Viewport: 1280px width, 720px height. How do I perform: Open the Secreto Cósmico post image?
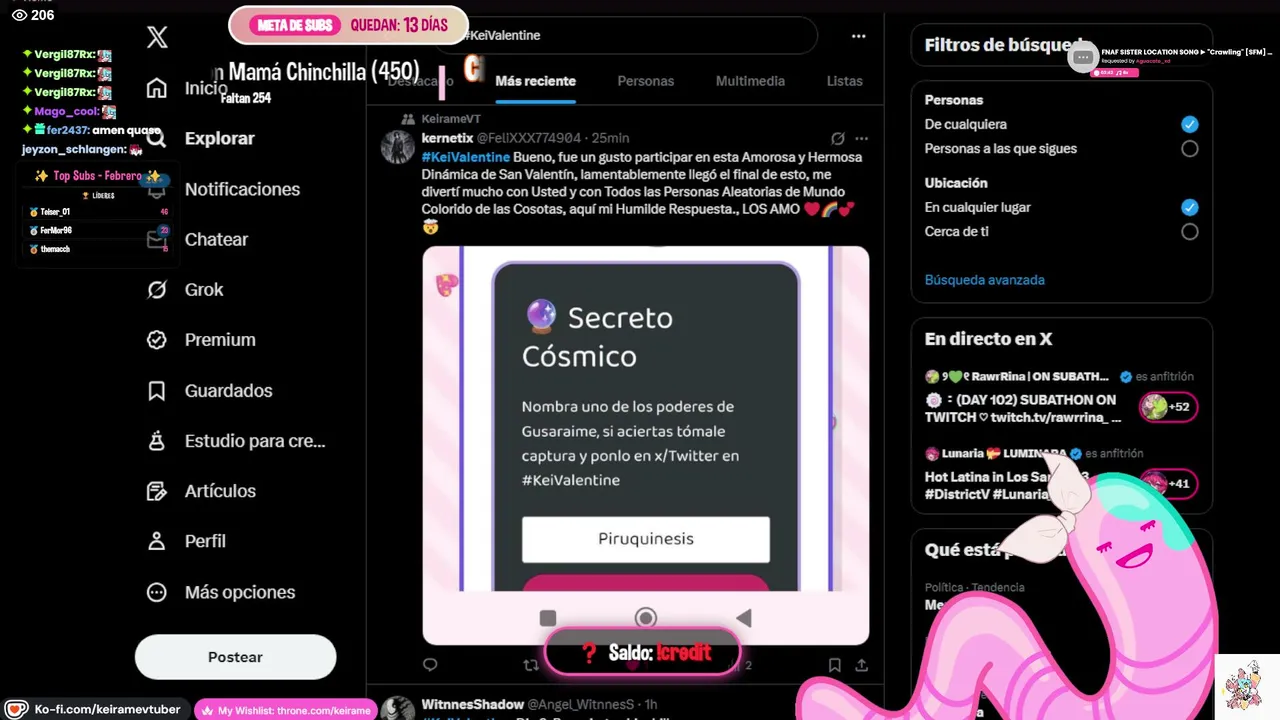(645, 445)
